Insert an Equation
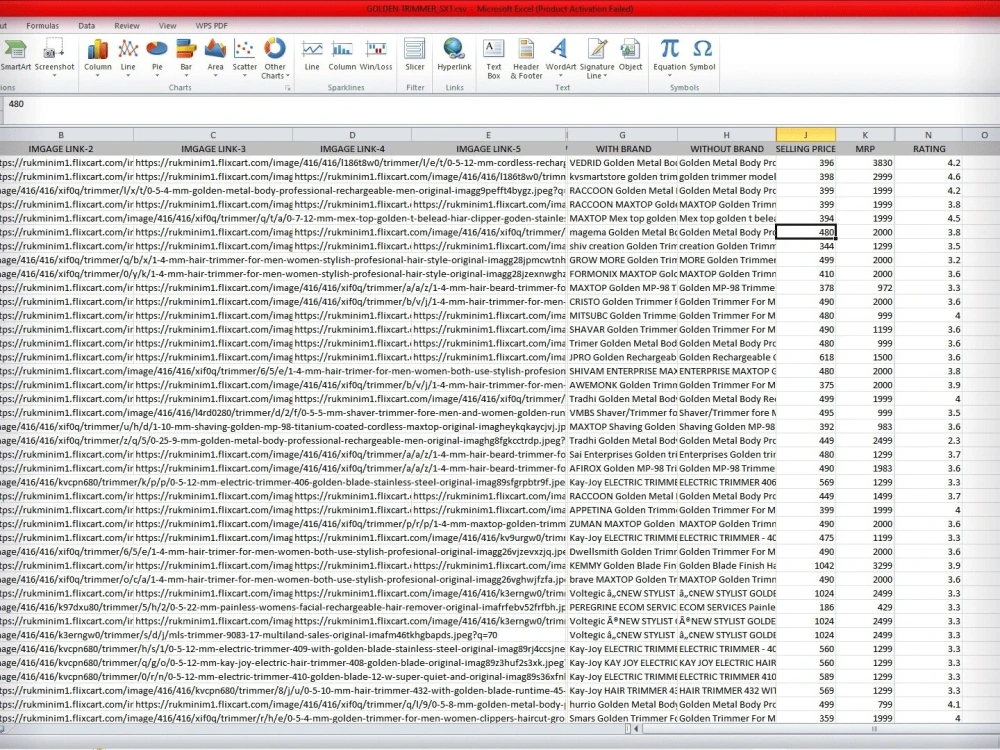Viewport: 1000px width, 750px height. click(x=670, y=55)
